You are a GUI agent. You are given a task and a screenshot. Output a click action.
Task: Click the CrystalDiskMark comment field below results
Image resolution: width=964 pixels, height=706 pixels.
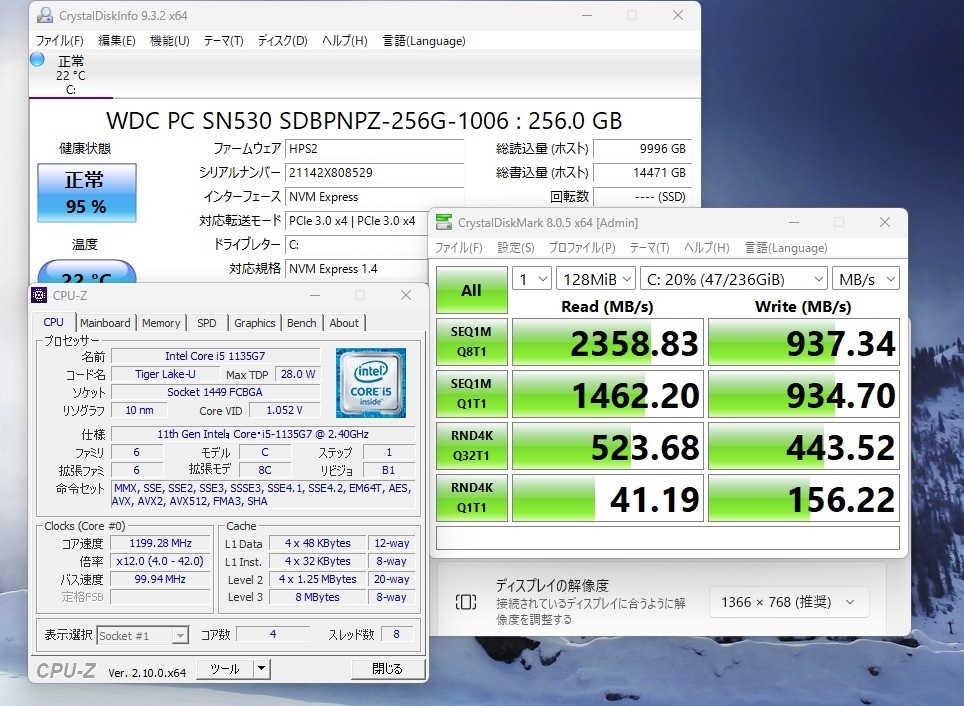point(668,538)
